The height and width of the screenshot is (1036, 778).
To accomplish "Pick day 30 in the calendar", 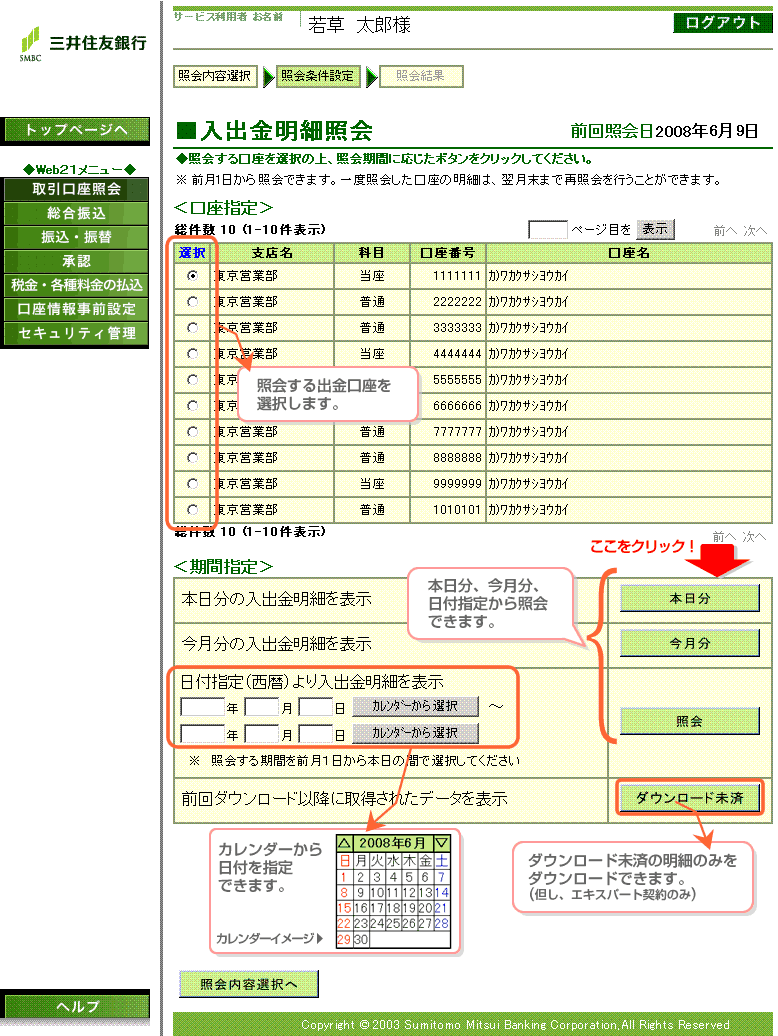I will point(361,940).
